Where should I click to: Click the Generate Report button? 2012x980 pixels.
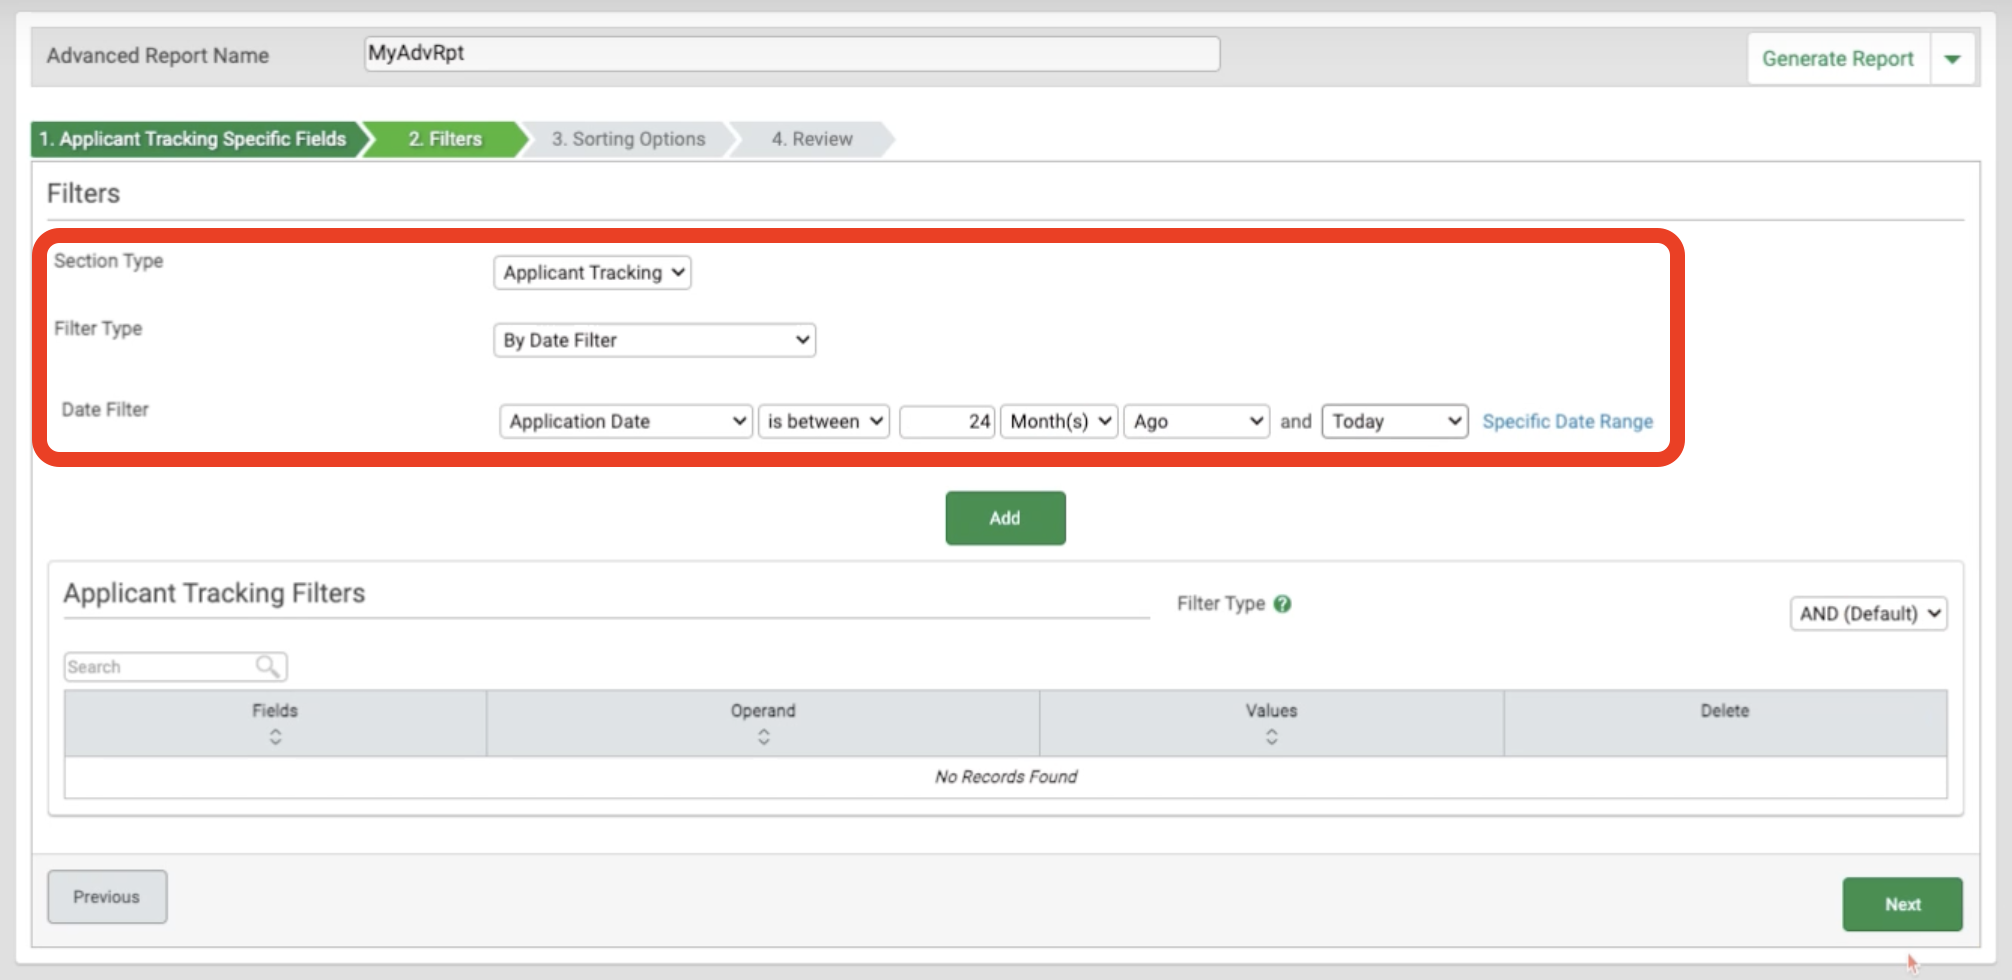coord(1838,59)
